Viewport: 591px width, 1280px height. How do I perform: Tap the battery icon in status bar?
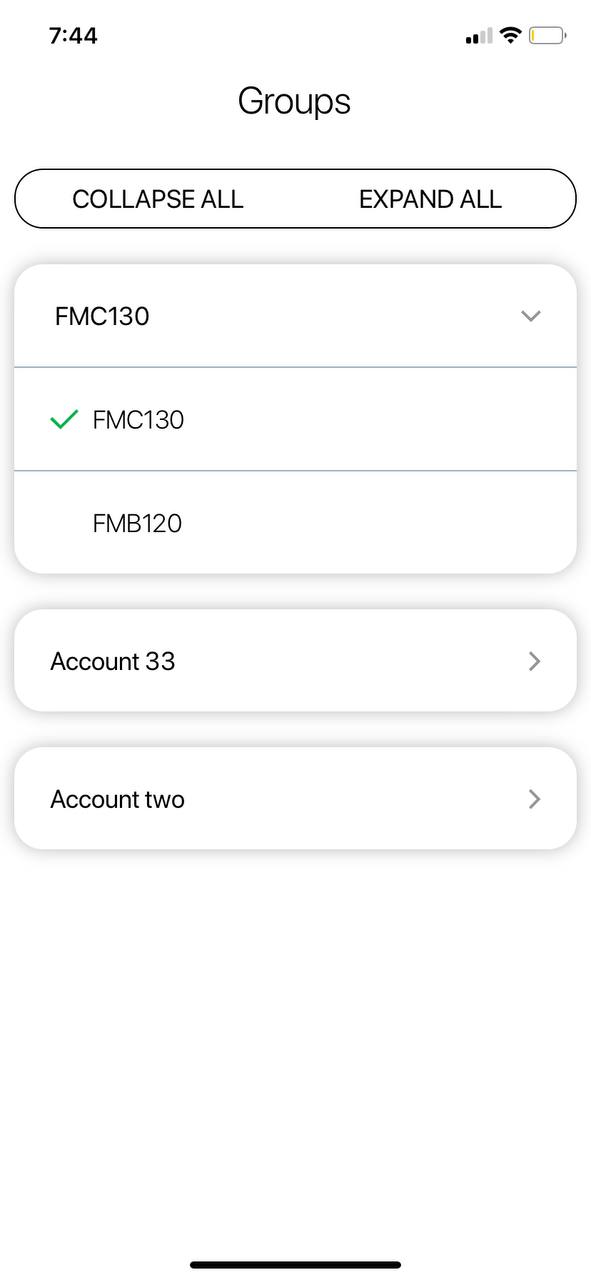pyautogui.click(x=547, y=36)
